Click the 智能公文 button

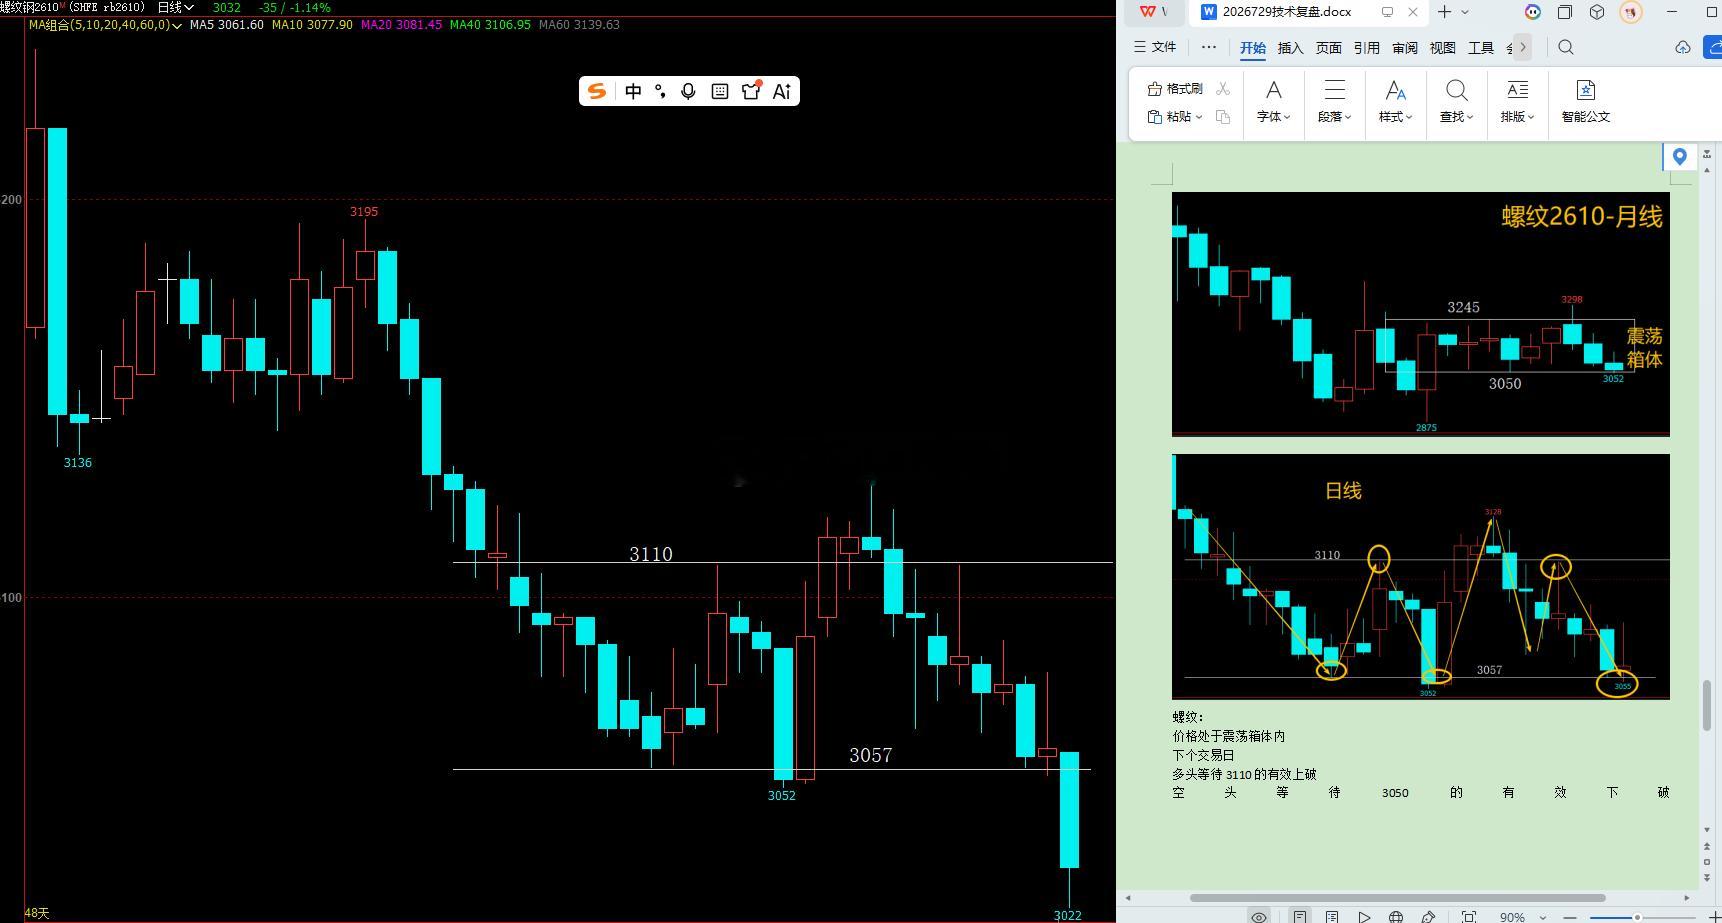click(x=1586, y=102)
